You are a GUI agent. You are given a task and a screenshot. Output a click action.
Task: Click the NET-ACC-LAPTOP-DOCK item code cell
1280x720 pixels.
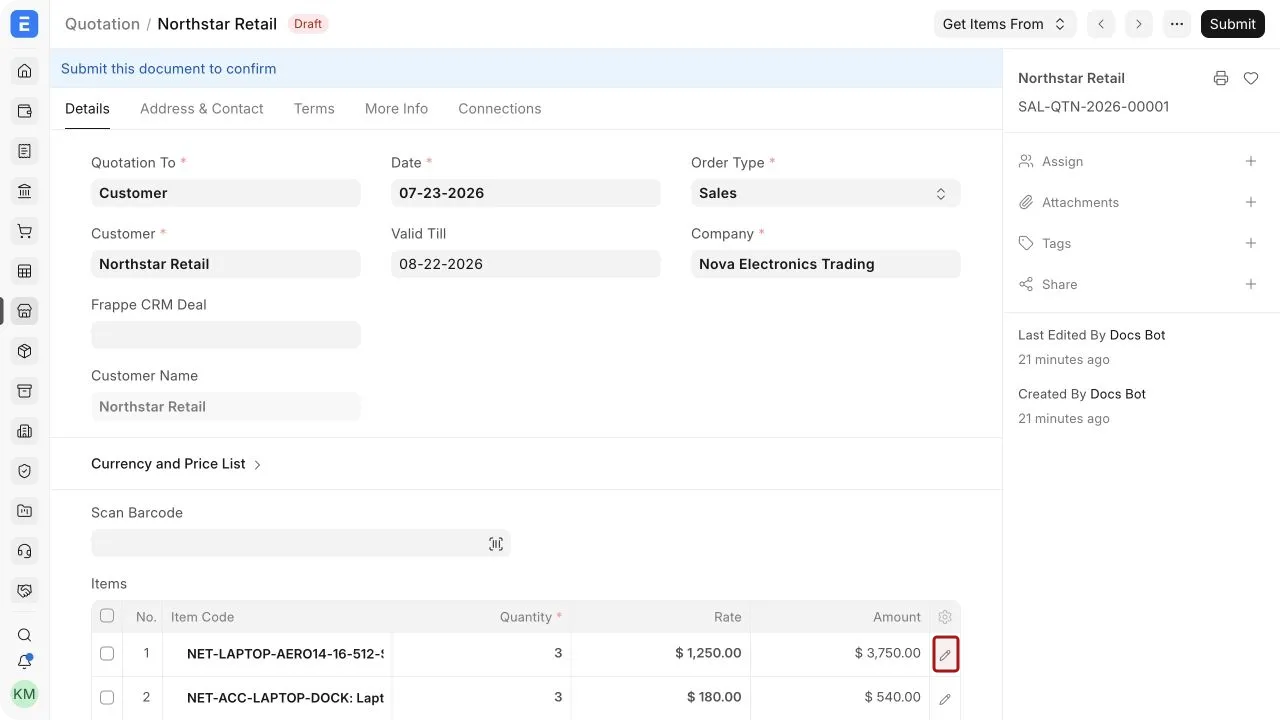pyautogui.click(x=277, y=697)
